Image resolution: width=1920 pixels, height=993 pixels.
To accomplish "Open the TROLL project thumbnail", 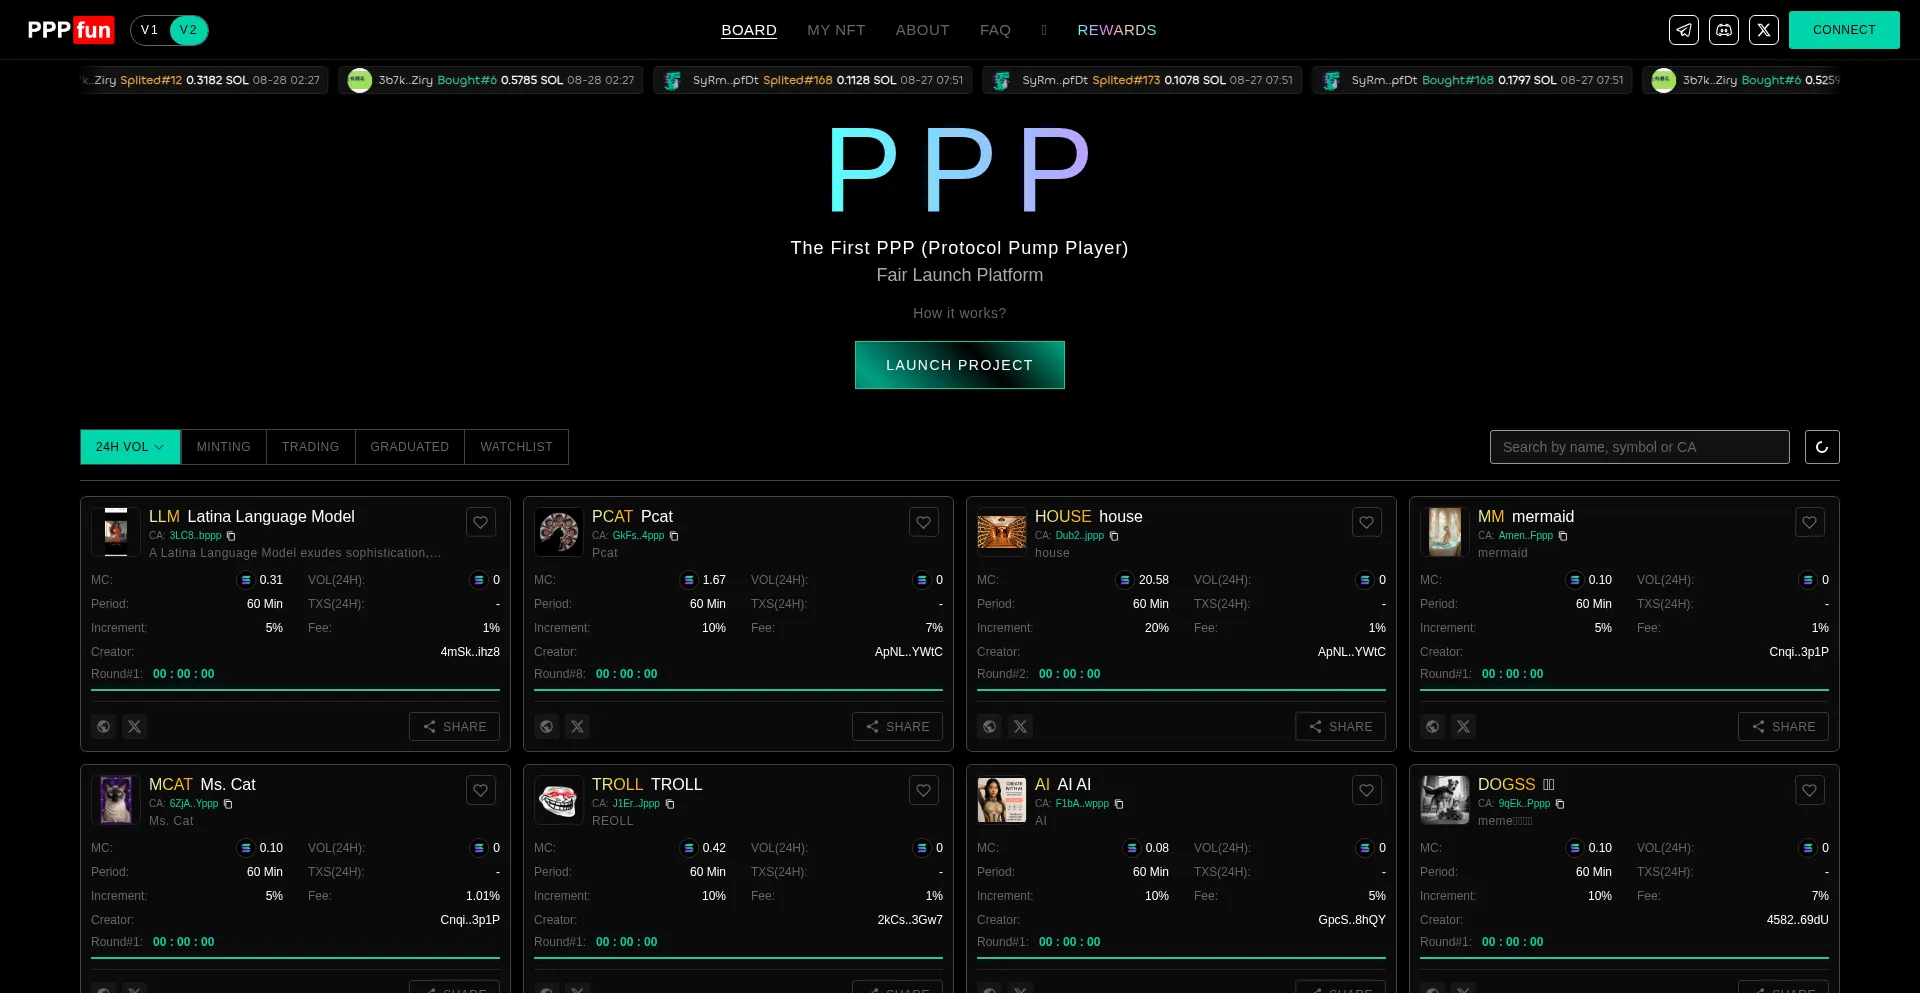I will click(559, 800).
